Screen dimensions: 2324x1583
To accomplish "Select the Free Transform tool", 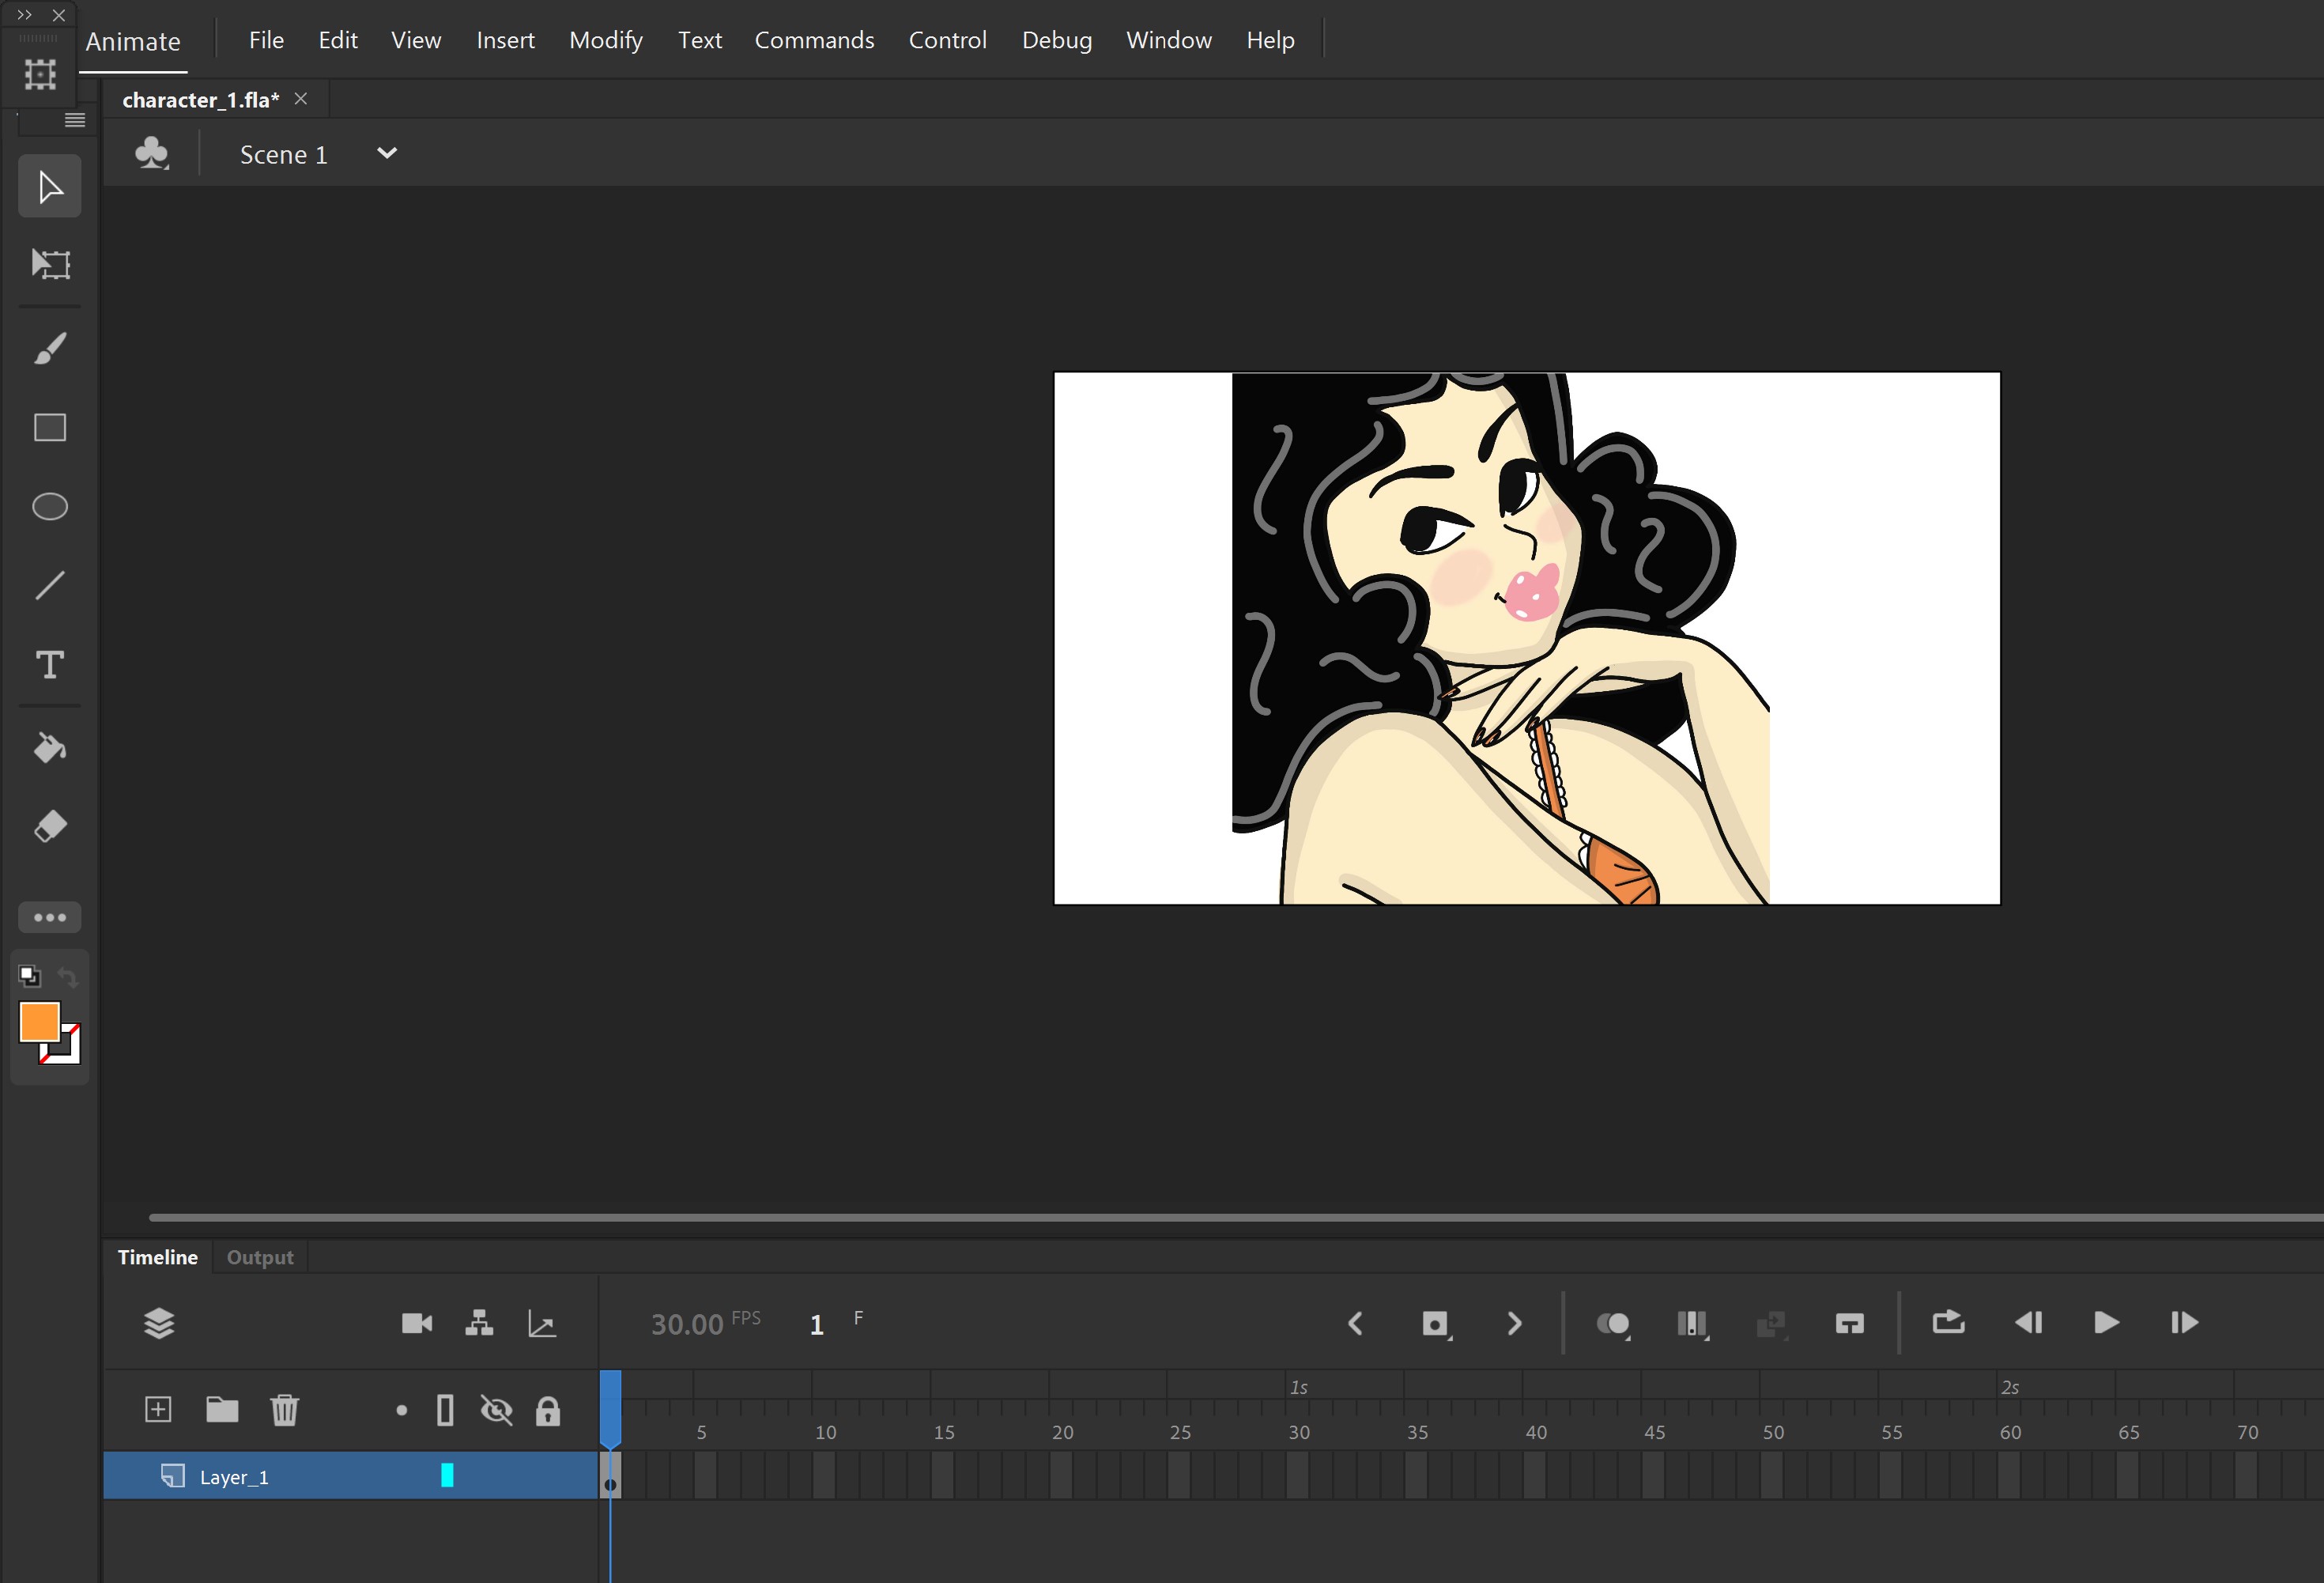I will coord(50,264).
